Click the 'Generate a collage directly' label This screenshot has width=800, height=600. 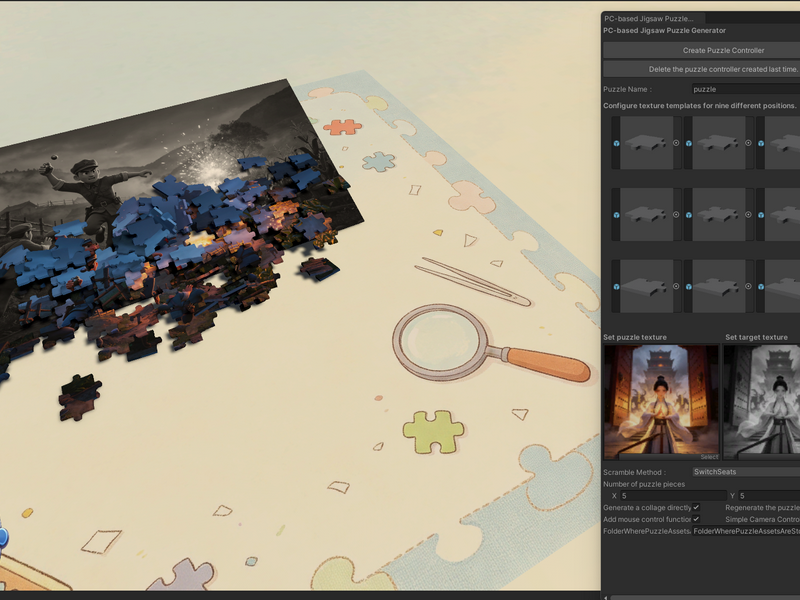click(647, 508)
